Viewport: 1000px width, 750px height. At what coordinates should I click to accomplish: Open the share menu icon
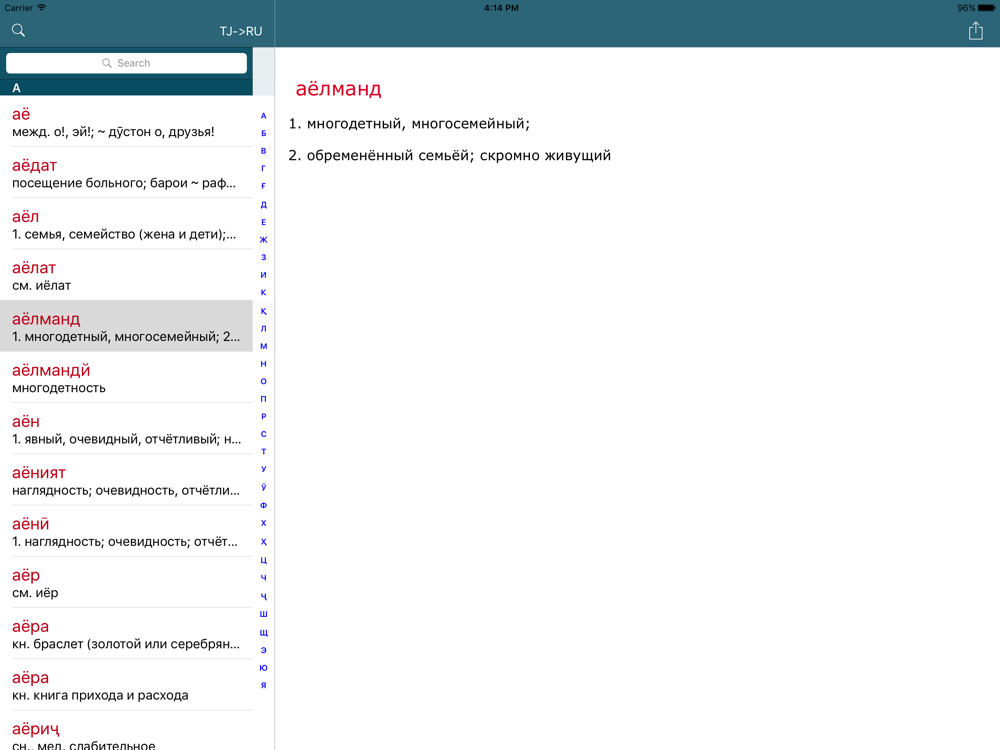point(975,30)
